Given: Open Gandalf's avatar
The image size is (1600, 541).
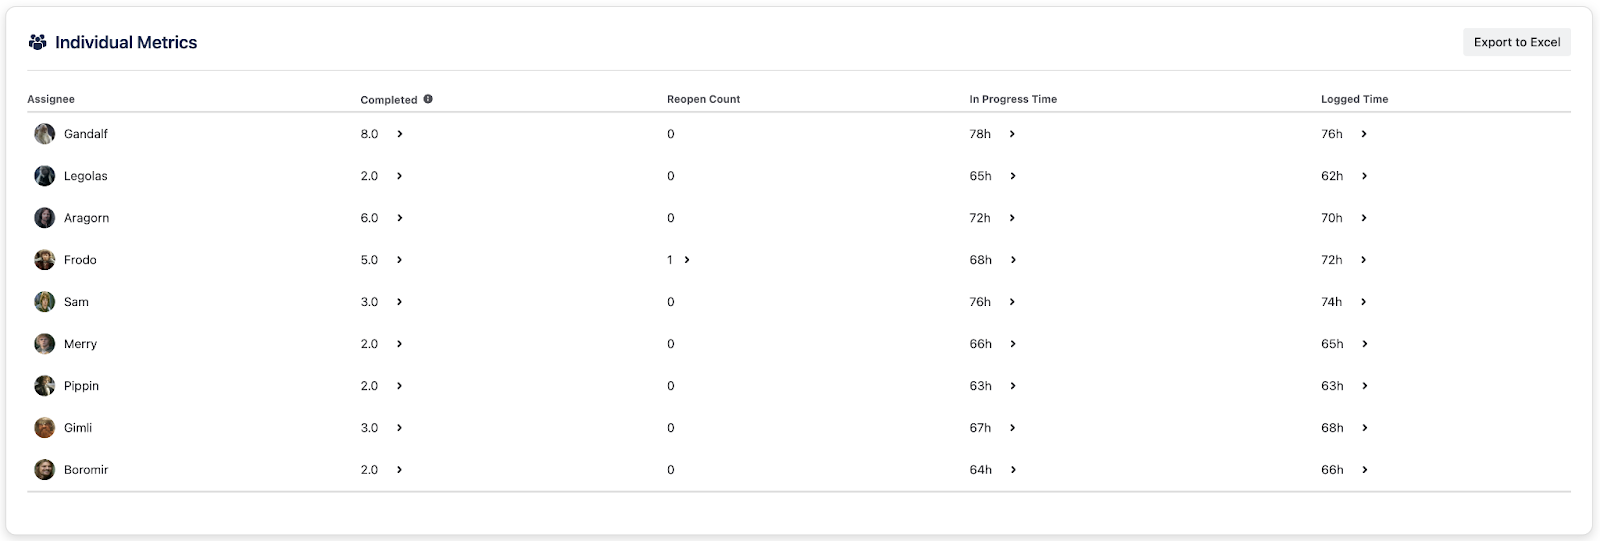Looking at the screenshot, I should point(44,134).
